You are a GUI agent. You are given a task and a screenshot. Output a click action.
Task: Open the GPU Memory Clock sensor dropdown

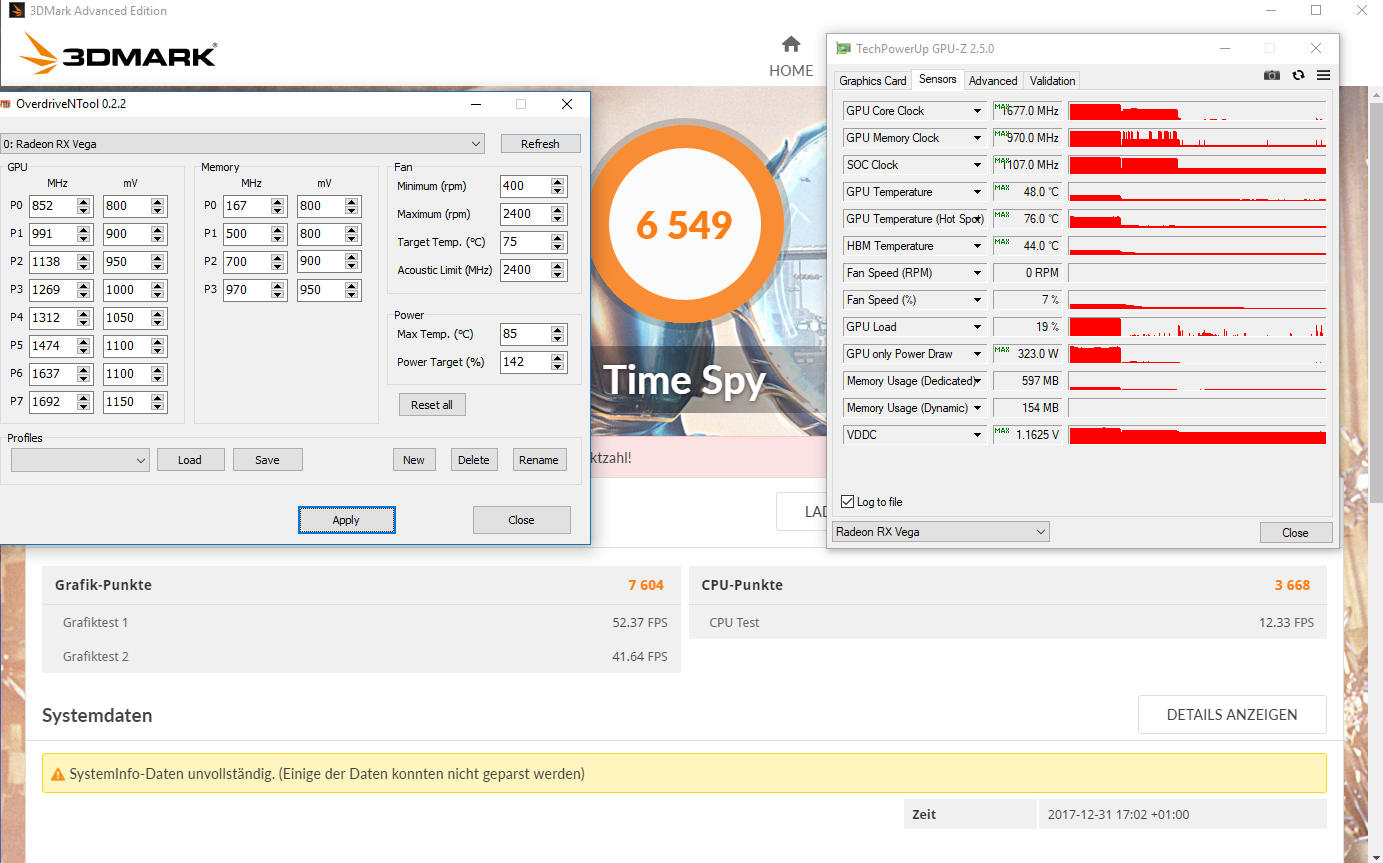[x=978, y=138]
